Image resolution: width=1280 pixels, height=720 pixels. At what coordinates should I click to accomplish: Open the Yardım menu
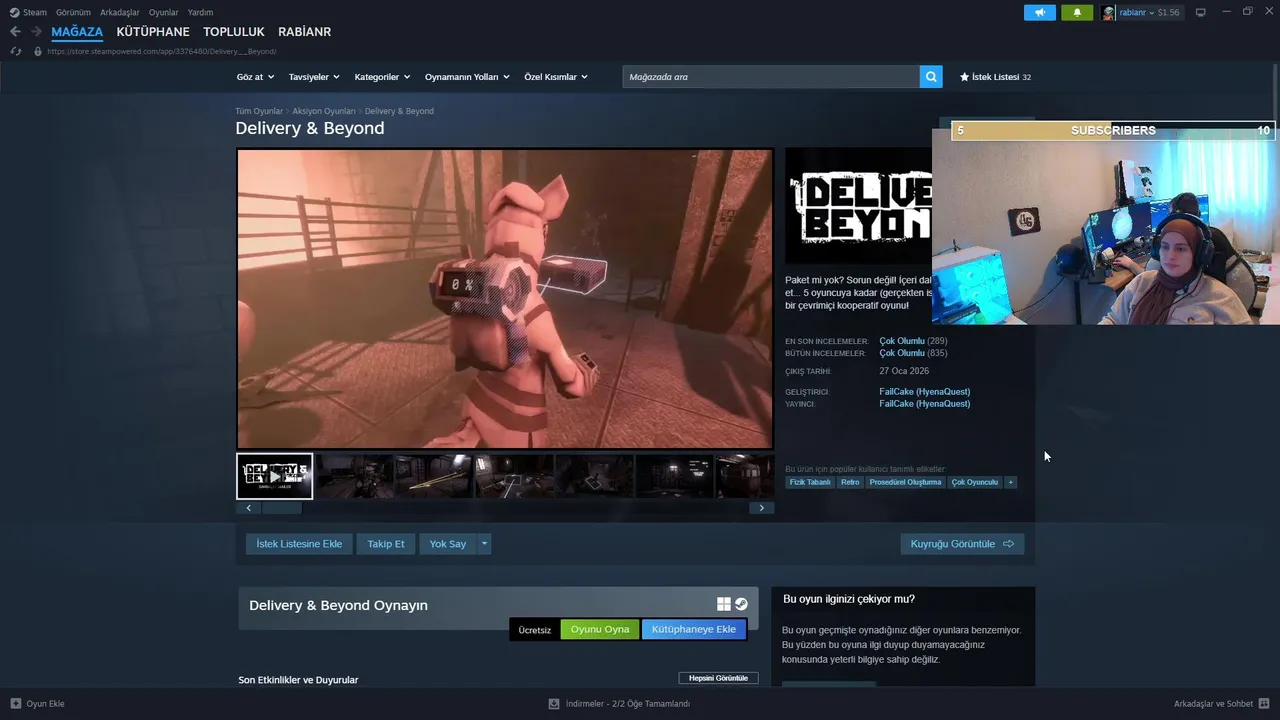click(x=200, y=12)
